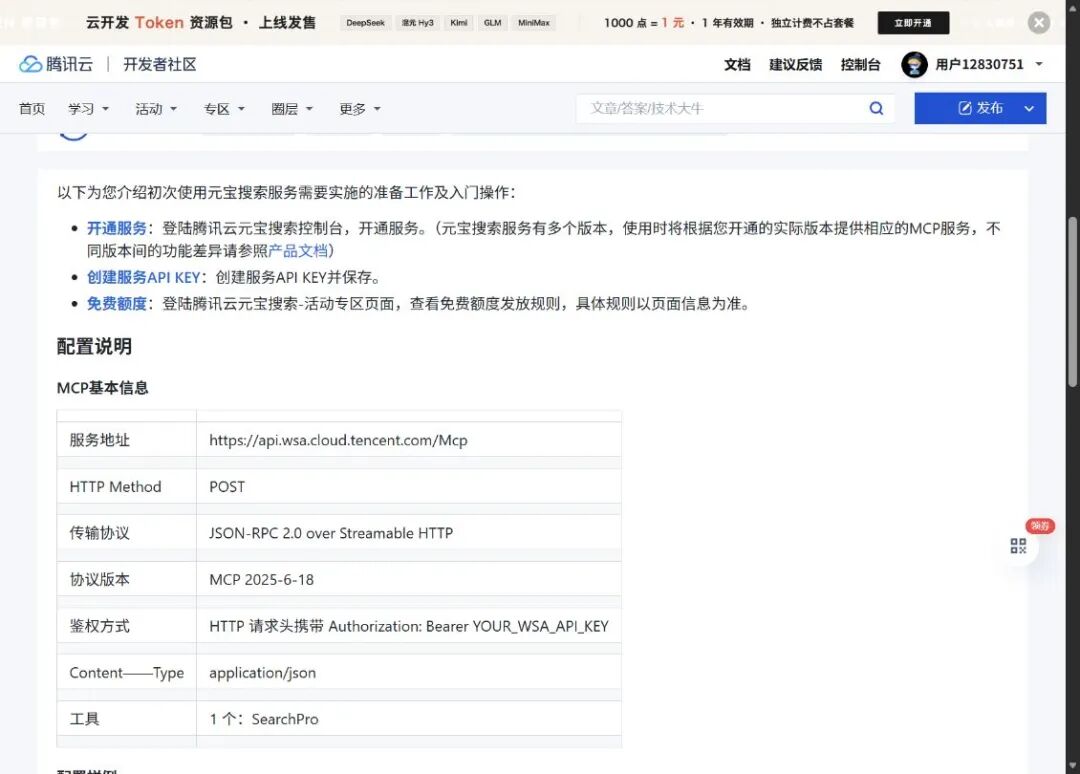Viewport: 1080px width, 774px height.
Task: Close the top promotional banner
Action: [x=1039, y=23]
